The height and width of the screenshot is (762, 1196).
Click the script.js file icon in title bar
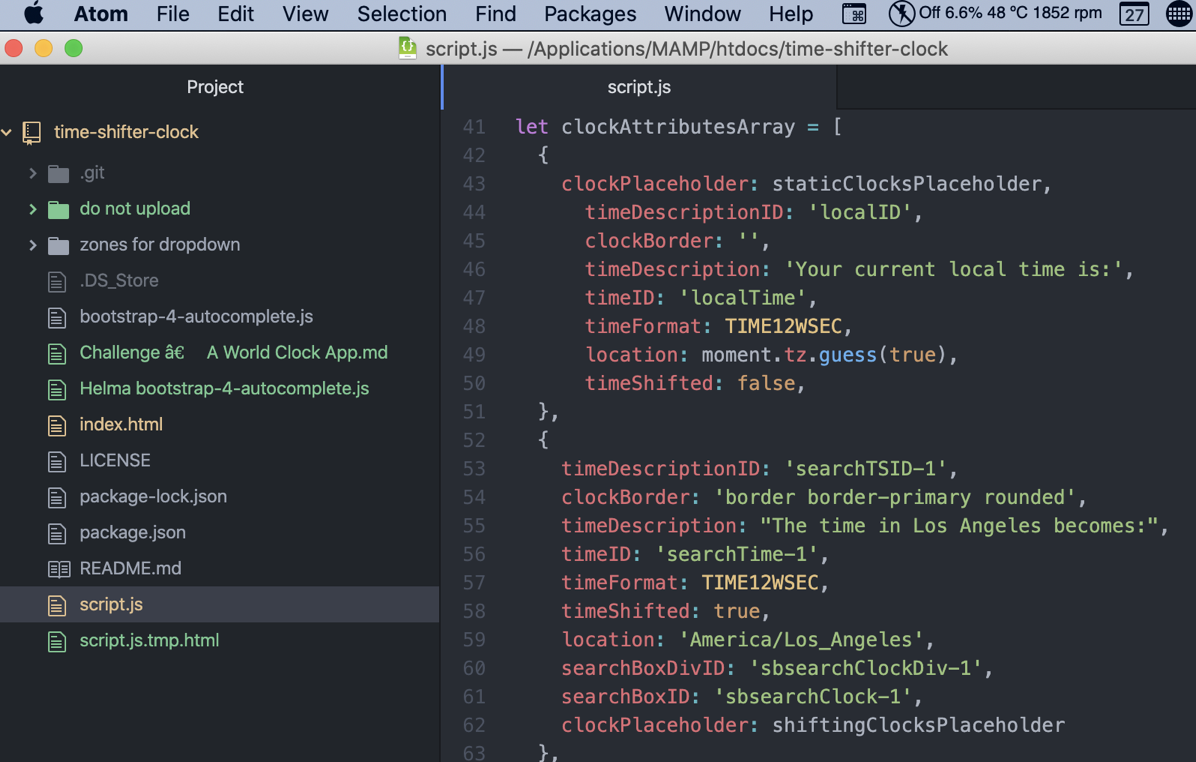click(x=407, y=48)
